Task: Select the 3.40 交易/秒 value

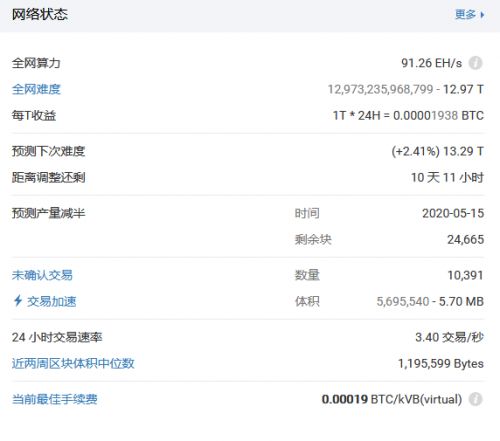Action: (449, 337)
